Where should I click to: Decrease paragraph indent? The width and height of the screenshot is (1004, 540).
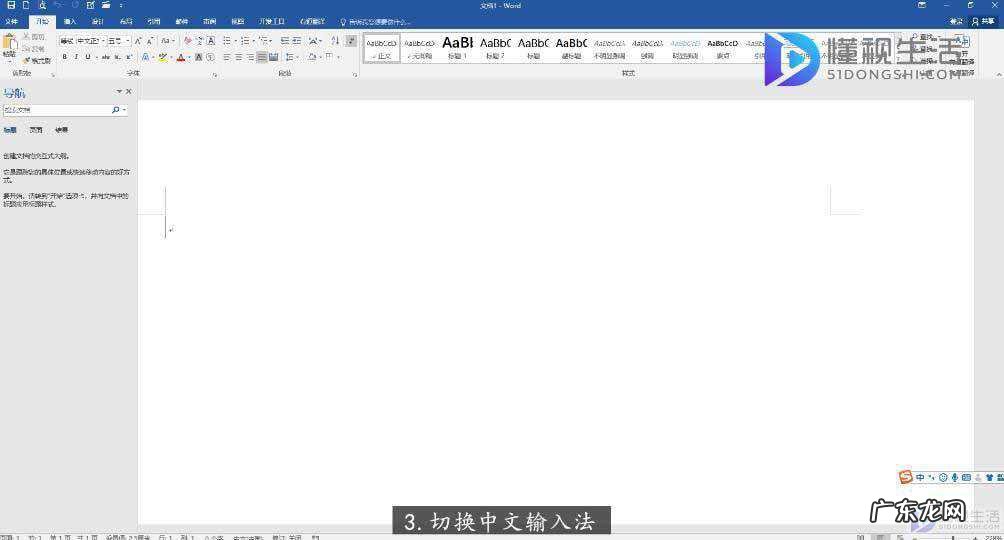point(285,40)
